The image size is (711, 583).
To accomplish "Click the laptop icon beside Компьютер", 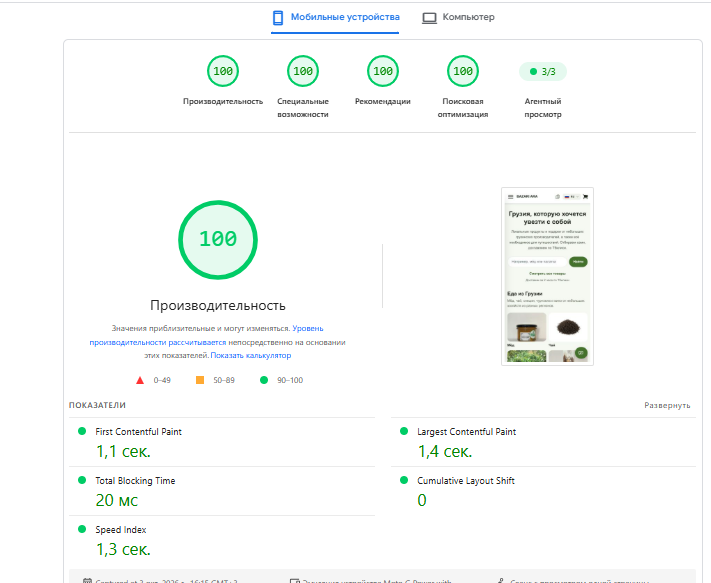I will (429, 18).
